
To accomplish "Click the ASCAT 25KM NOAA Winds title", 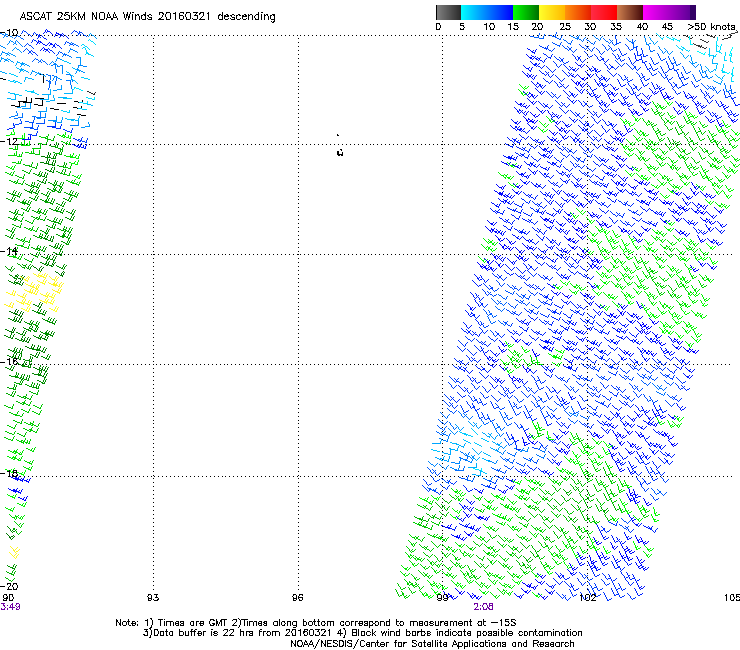I will coord(147,16).
